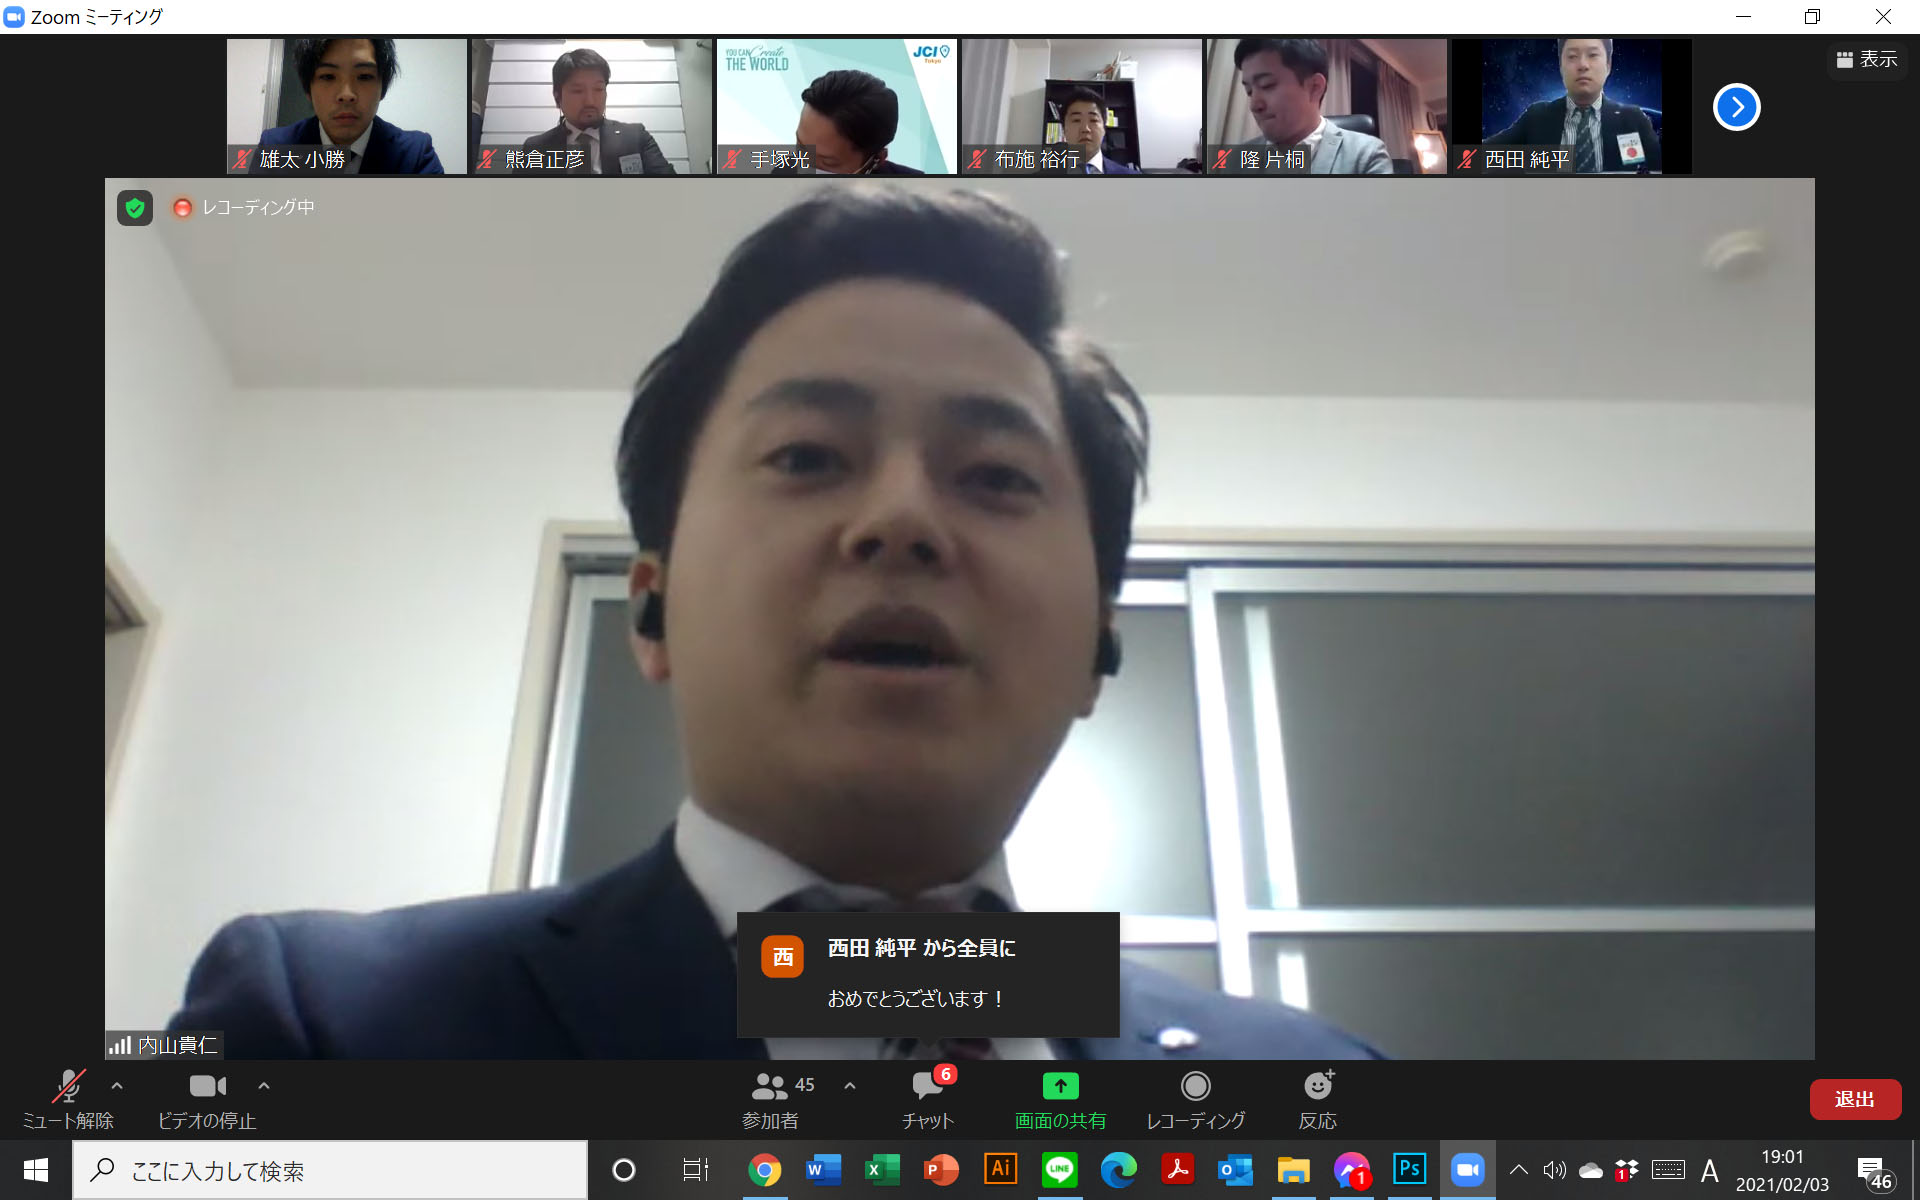Select 西田 純平 video thumbnail
Screen dimensions: 1920x1200
click(1571, 106)
